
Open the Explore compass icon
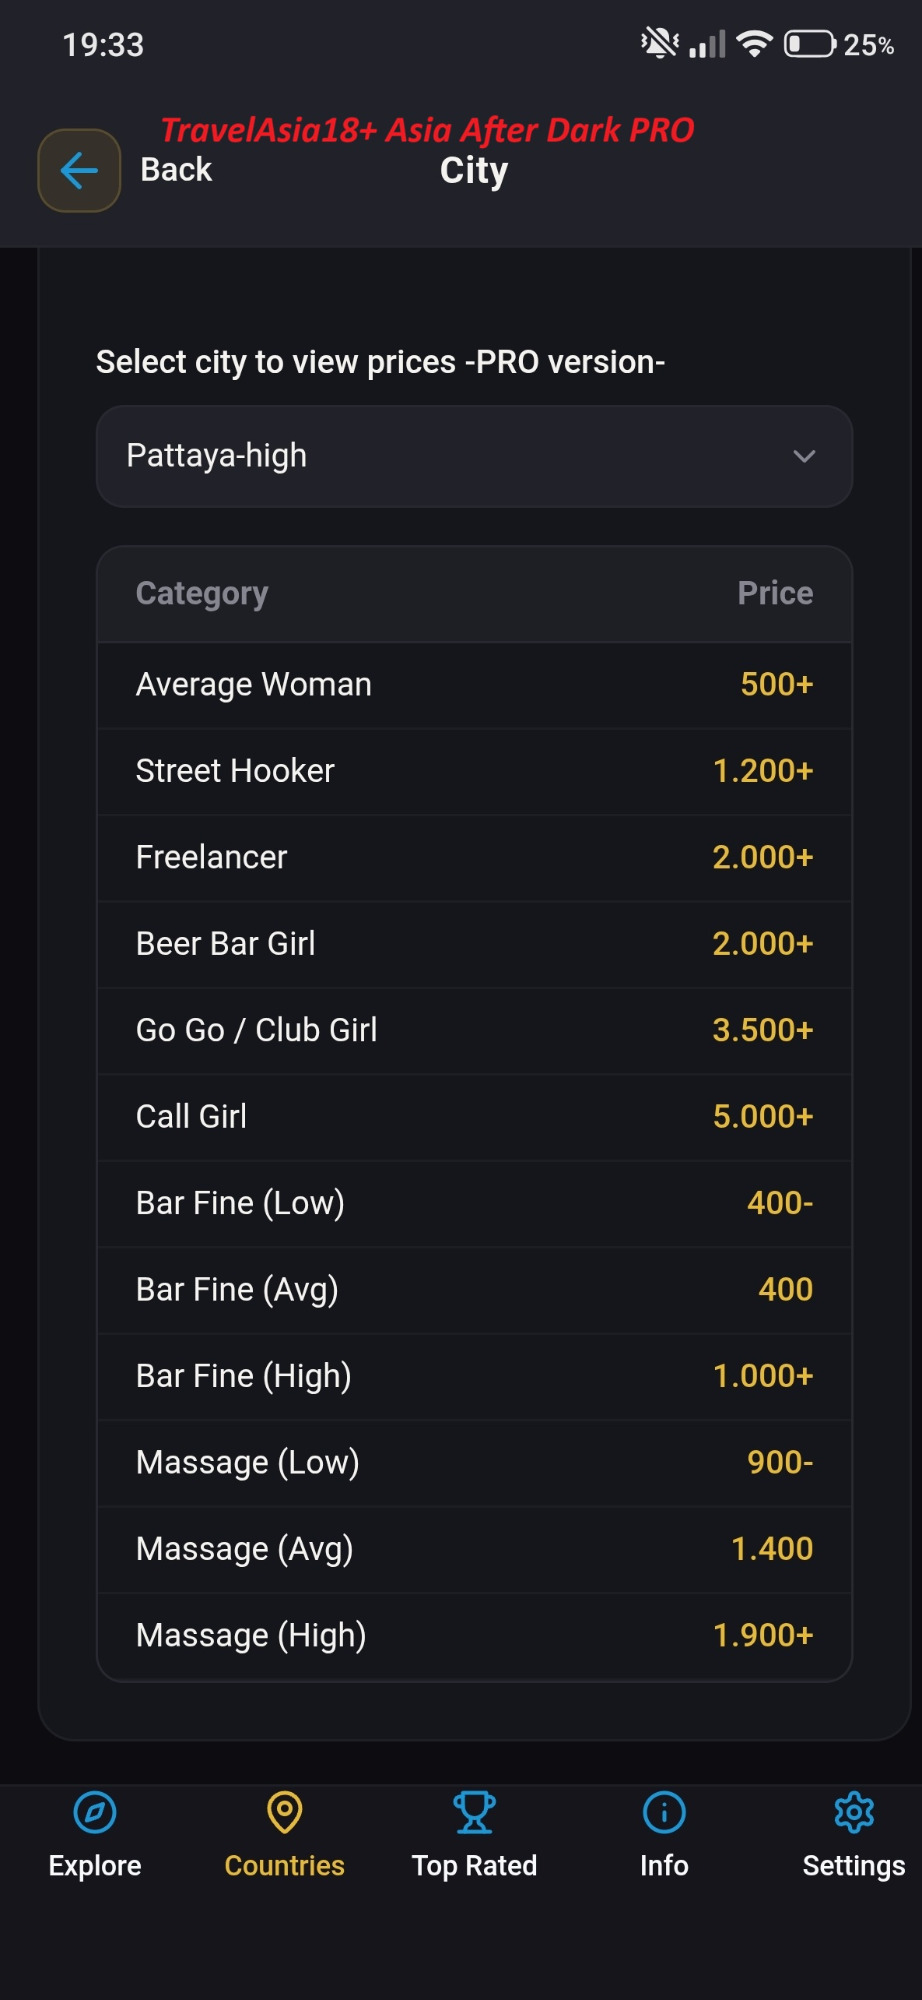point(95,1812)
